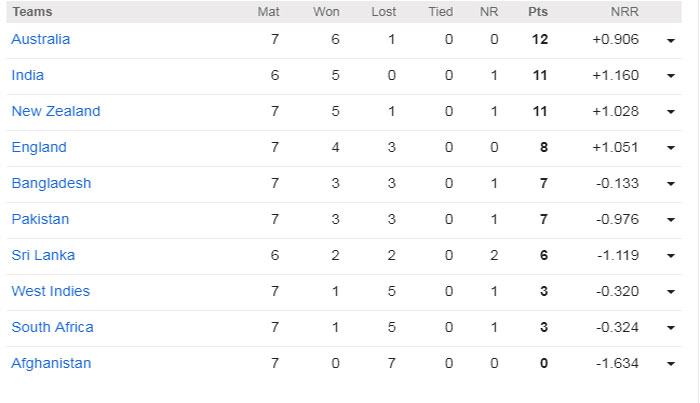Open the New Zealand team link
This screenshot has height=403, width=700.
point(55,111)
